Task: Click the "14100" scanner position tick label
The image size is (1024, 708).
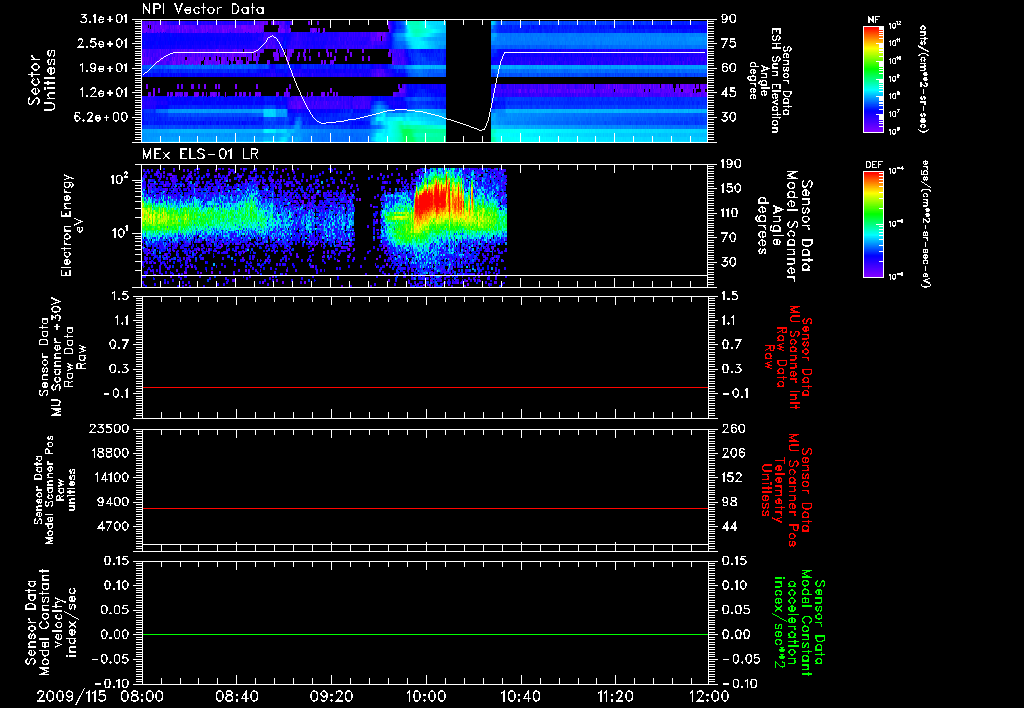Action: coord(111,477)
